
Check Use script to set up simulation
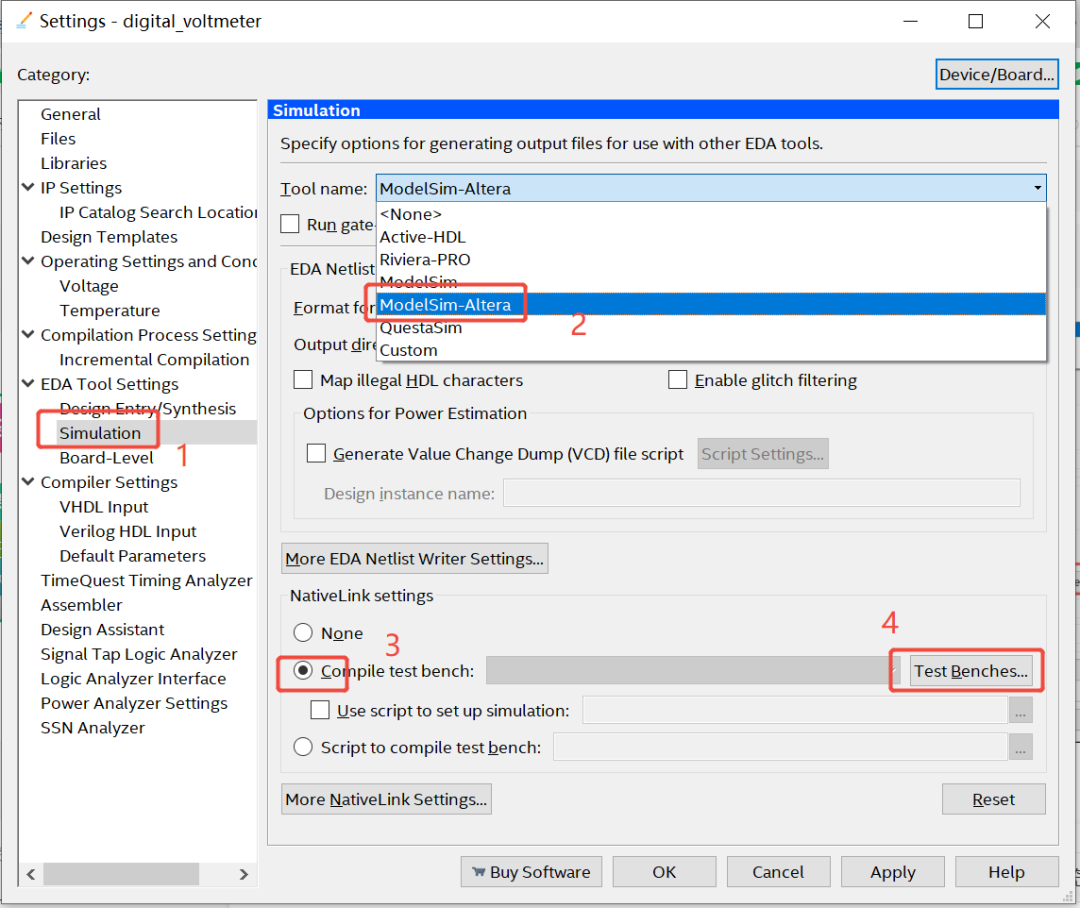click(x=320, y=710)
